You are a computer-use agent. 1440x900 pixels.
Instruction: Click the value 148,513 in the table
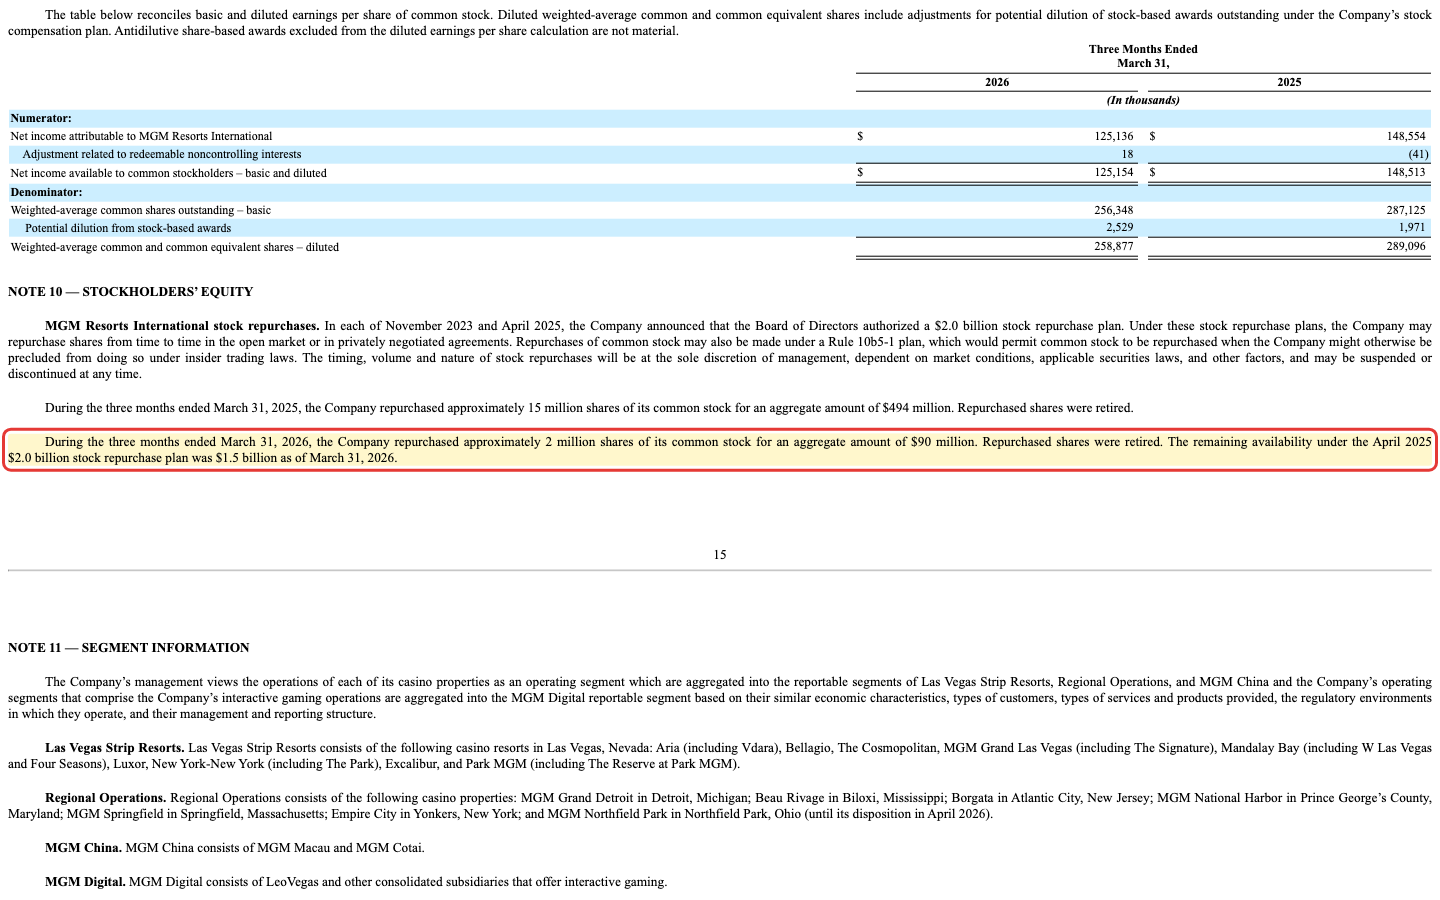tap(1406, 173)
